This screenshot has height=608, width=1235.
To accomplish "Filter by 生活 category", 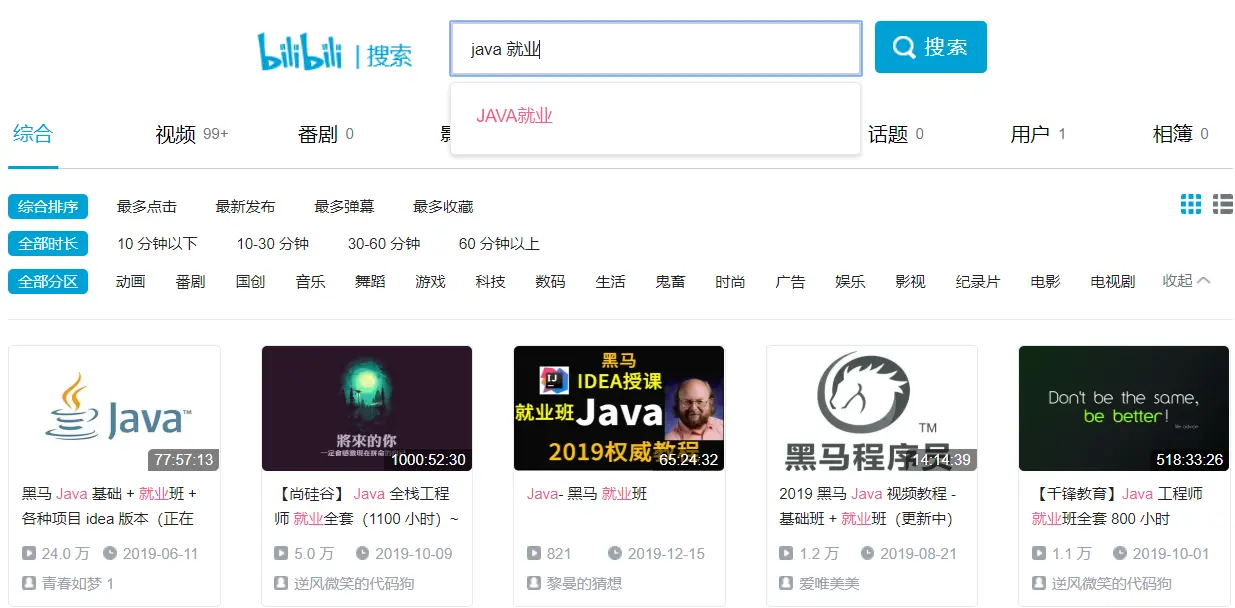I will tap(611, 282).
